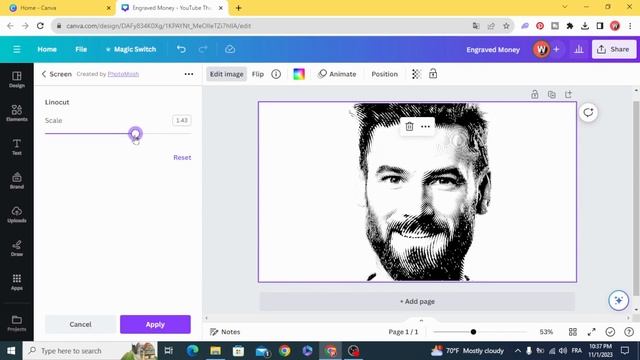Add collaborator with plus icon
The height and width of the screenshot is (360, 640).
pos(556,49)
